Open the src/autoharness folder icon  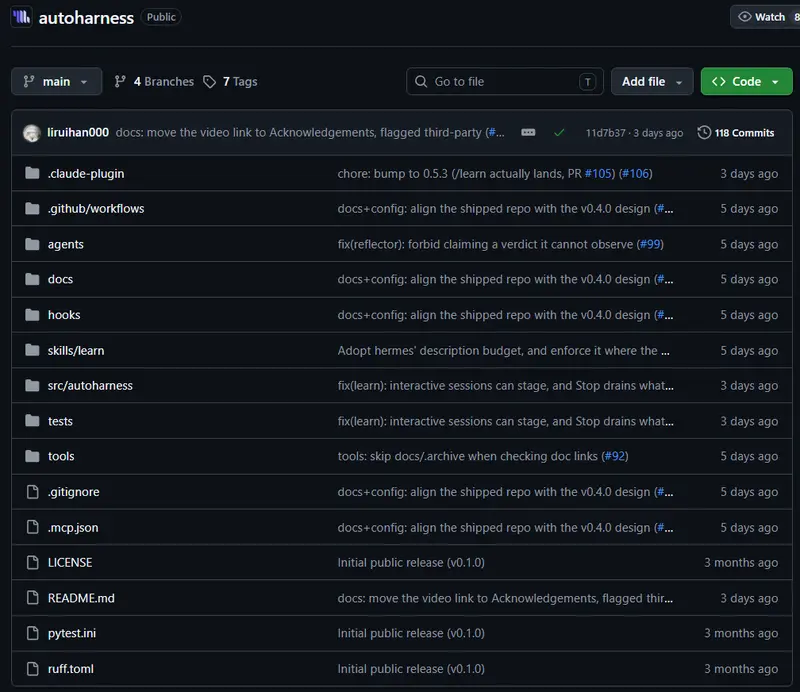[32, 386]
